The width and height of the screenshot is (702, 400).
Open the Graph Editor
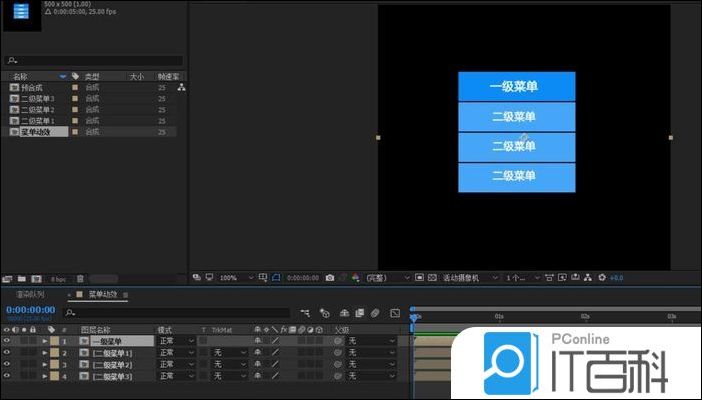395,313
